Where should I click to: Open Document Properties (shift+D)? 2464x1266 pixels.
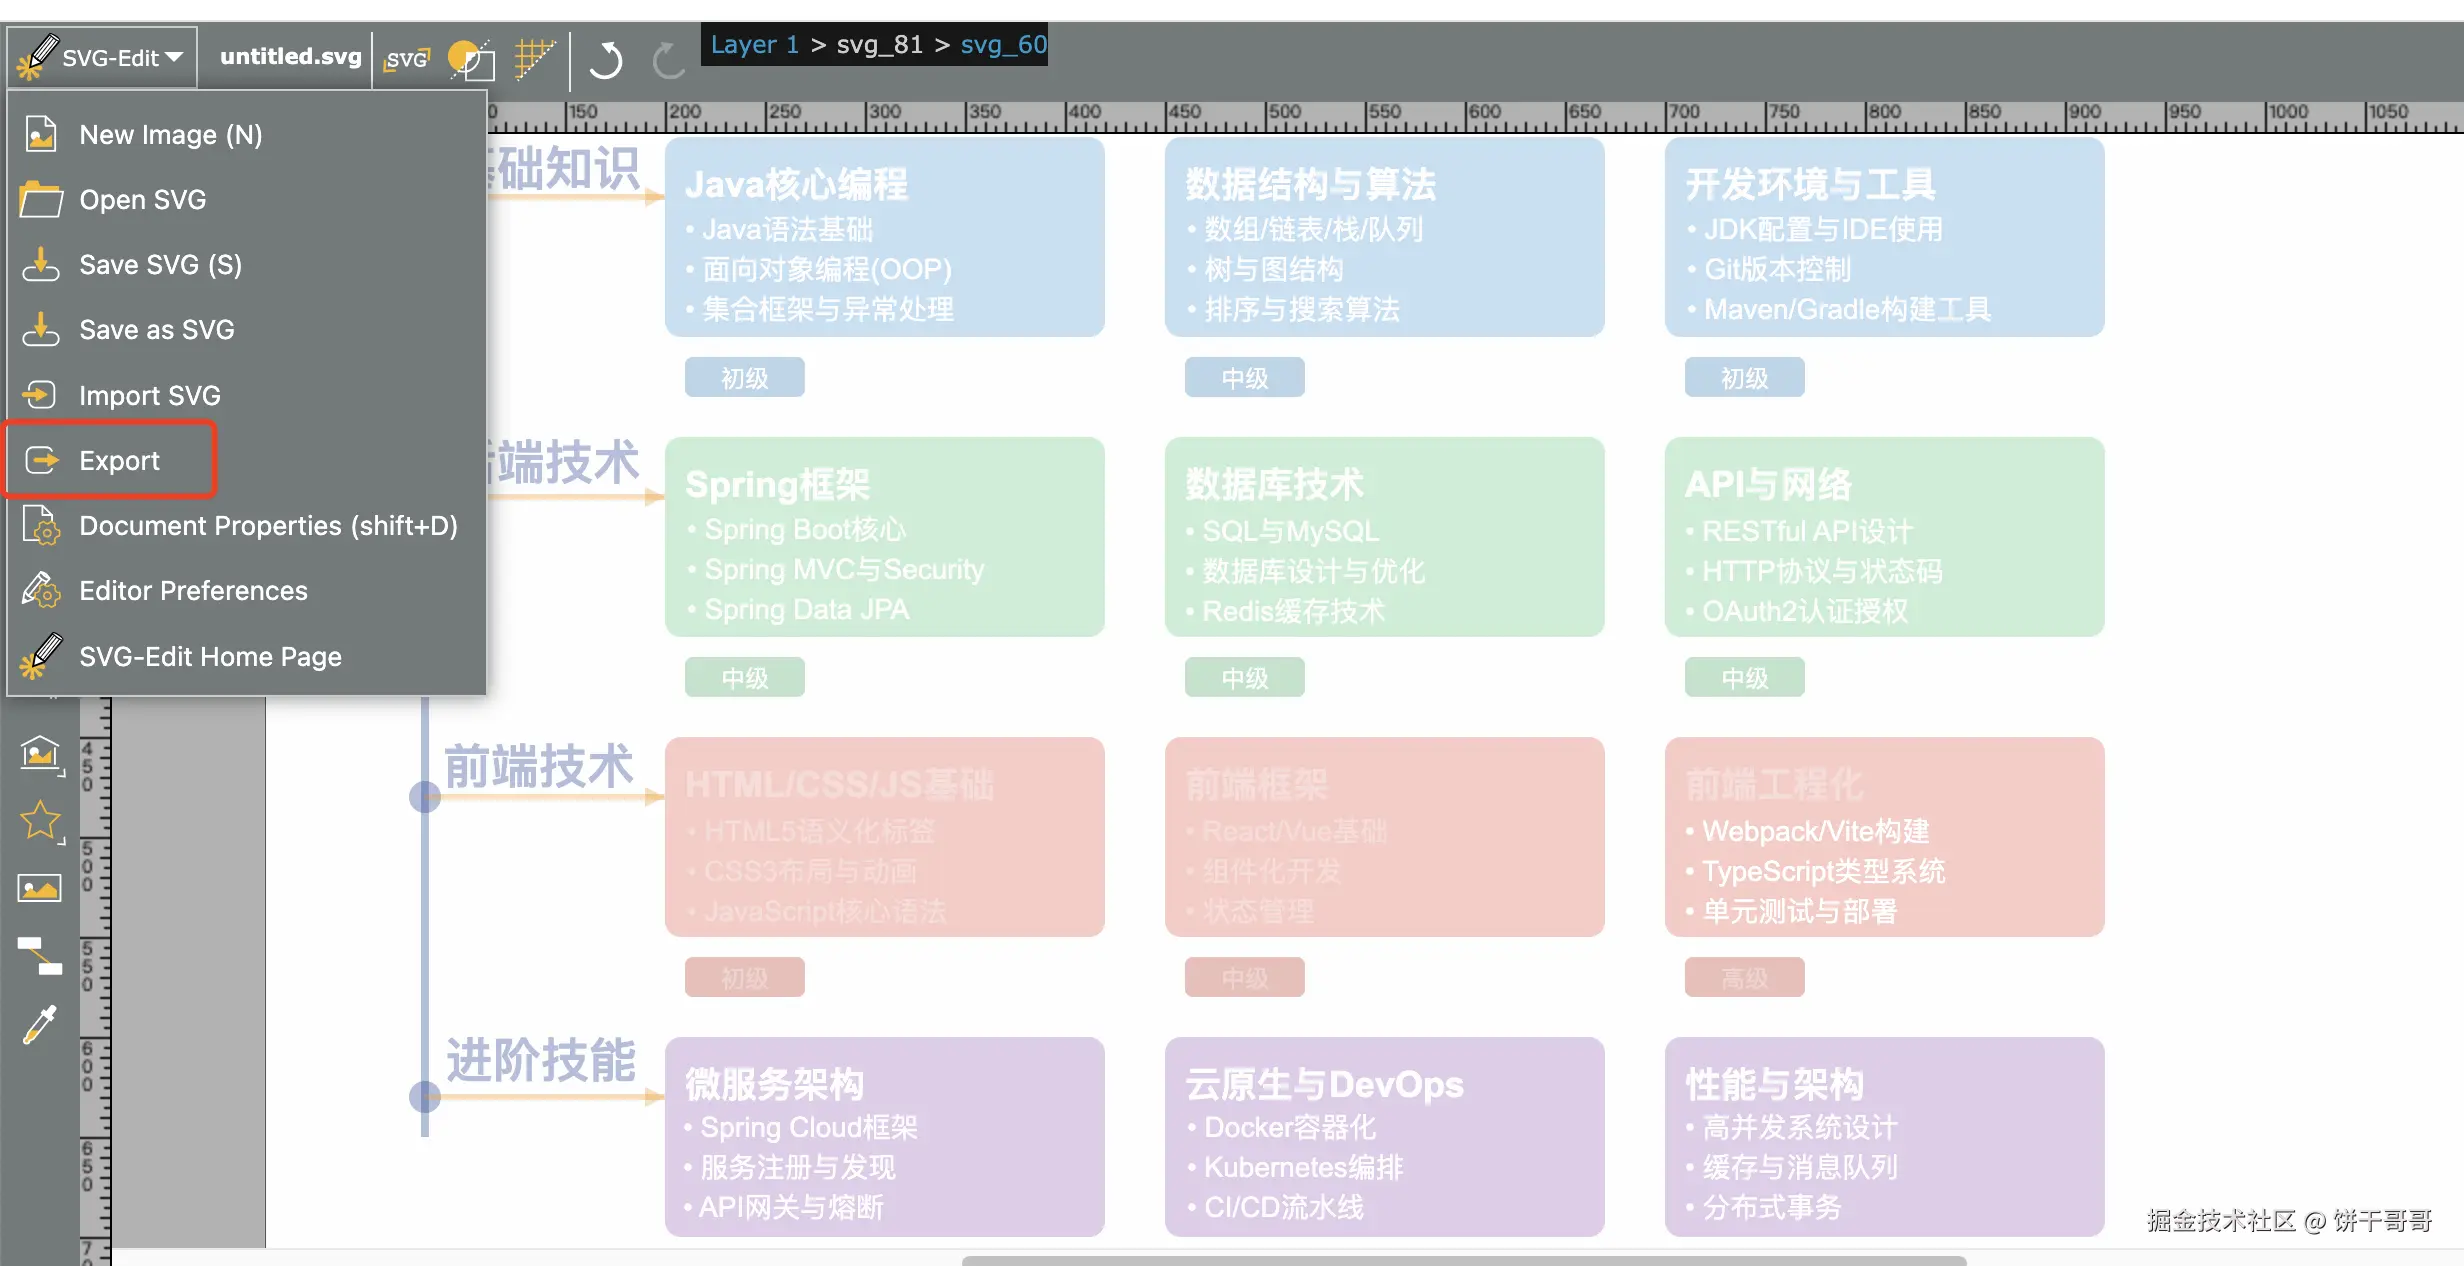267,526
